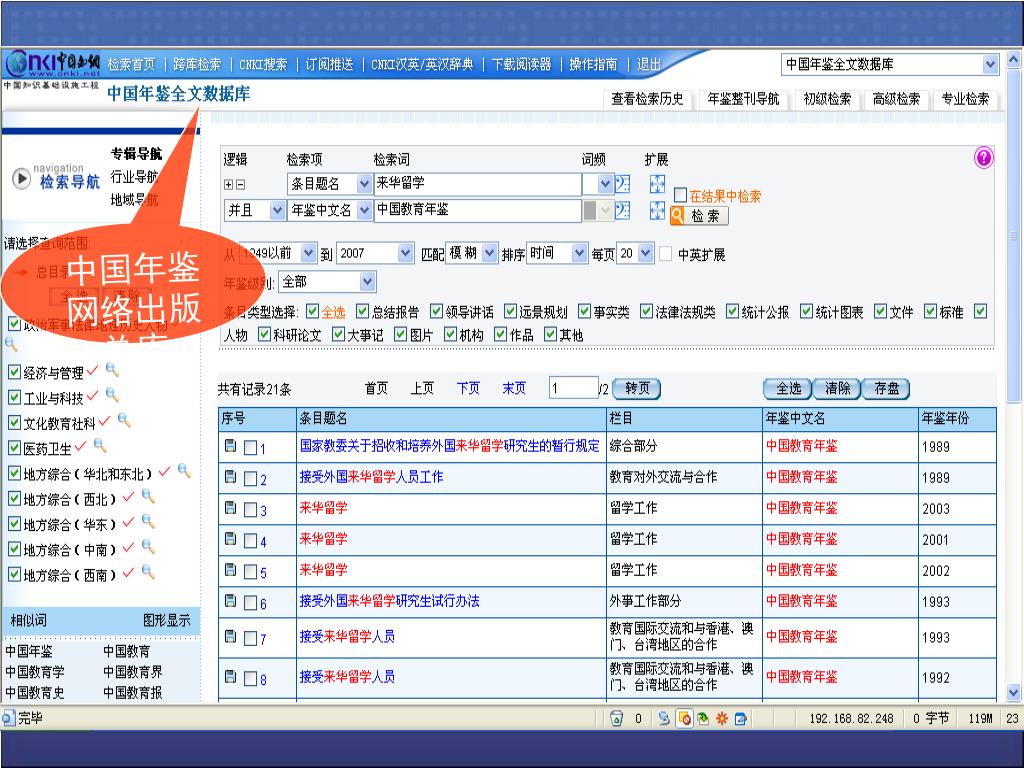
Task: Click the purple help question mark icon
Action: [983, 157]
